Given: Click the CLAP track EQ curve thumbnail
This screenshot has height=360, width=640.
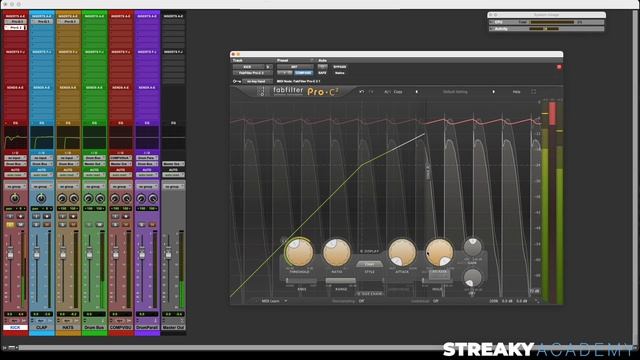Looking at the screenshot, I should click(x=42, y=138).
